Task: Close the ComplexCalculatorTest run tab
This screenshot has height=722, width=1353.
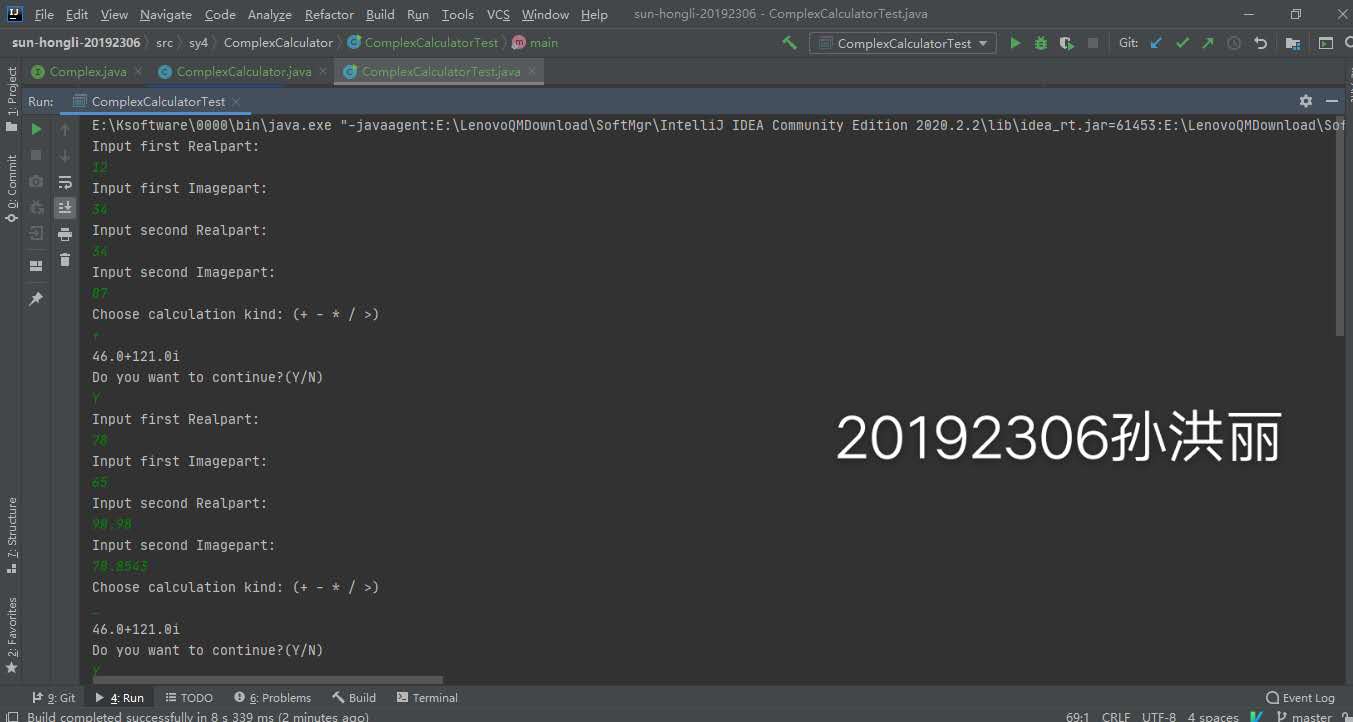Action: pyautogui.click(x=236, y=102)
